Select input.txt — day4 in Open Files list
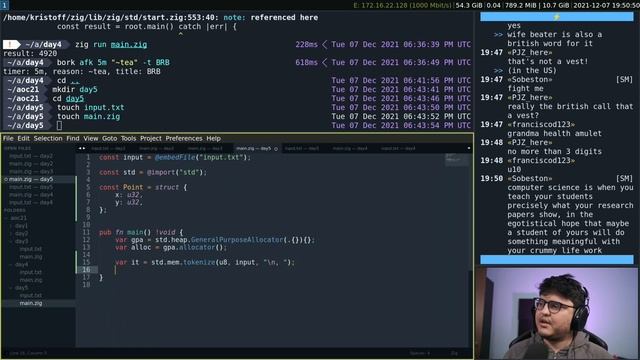The height and width of the screenshot is (360, 640). [x=31, y=202]
